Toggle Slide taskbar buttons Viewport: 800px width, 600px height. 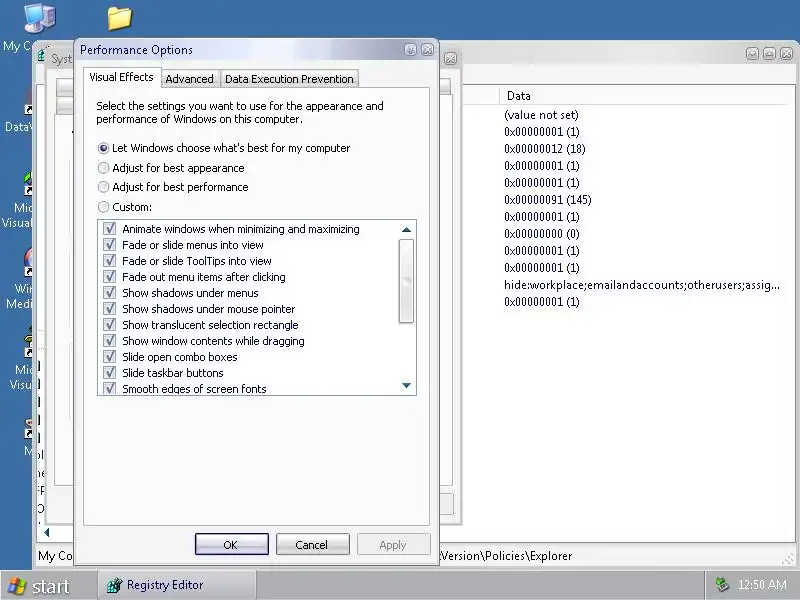109,372
